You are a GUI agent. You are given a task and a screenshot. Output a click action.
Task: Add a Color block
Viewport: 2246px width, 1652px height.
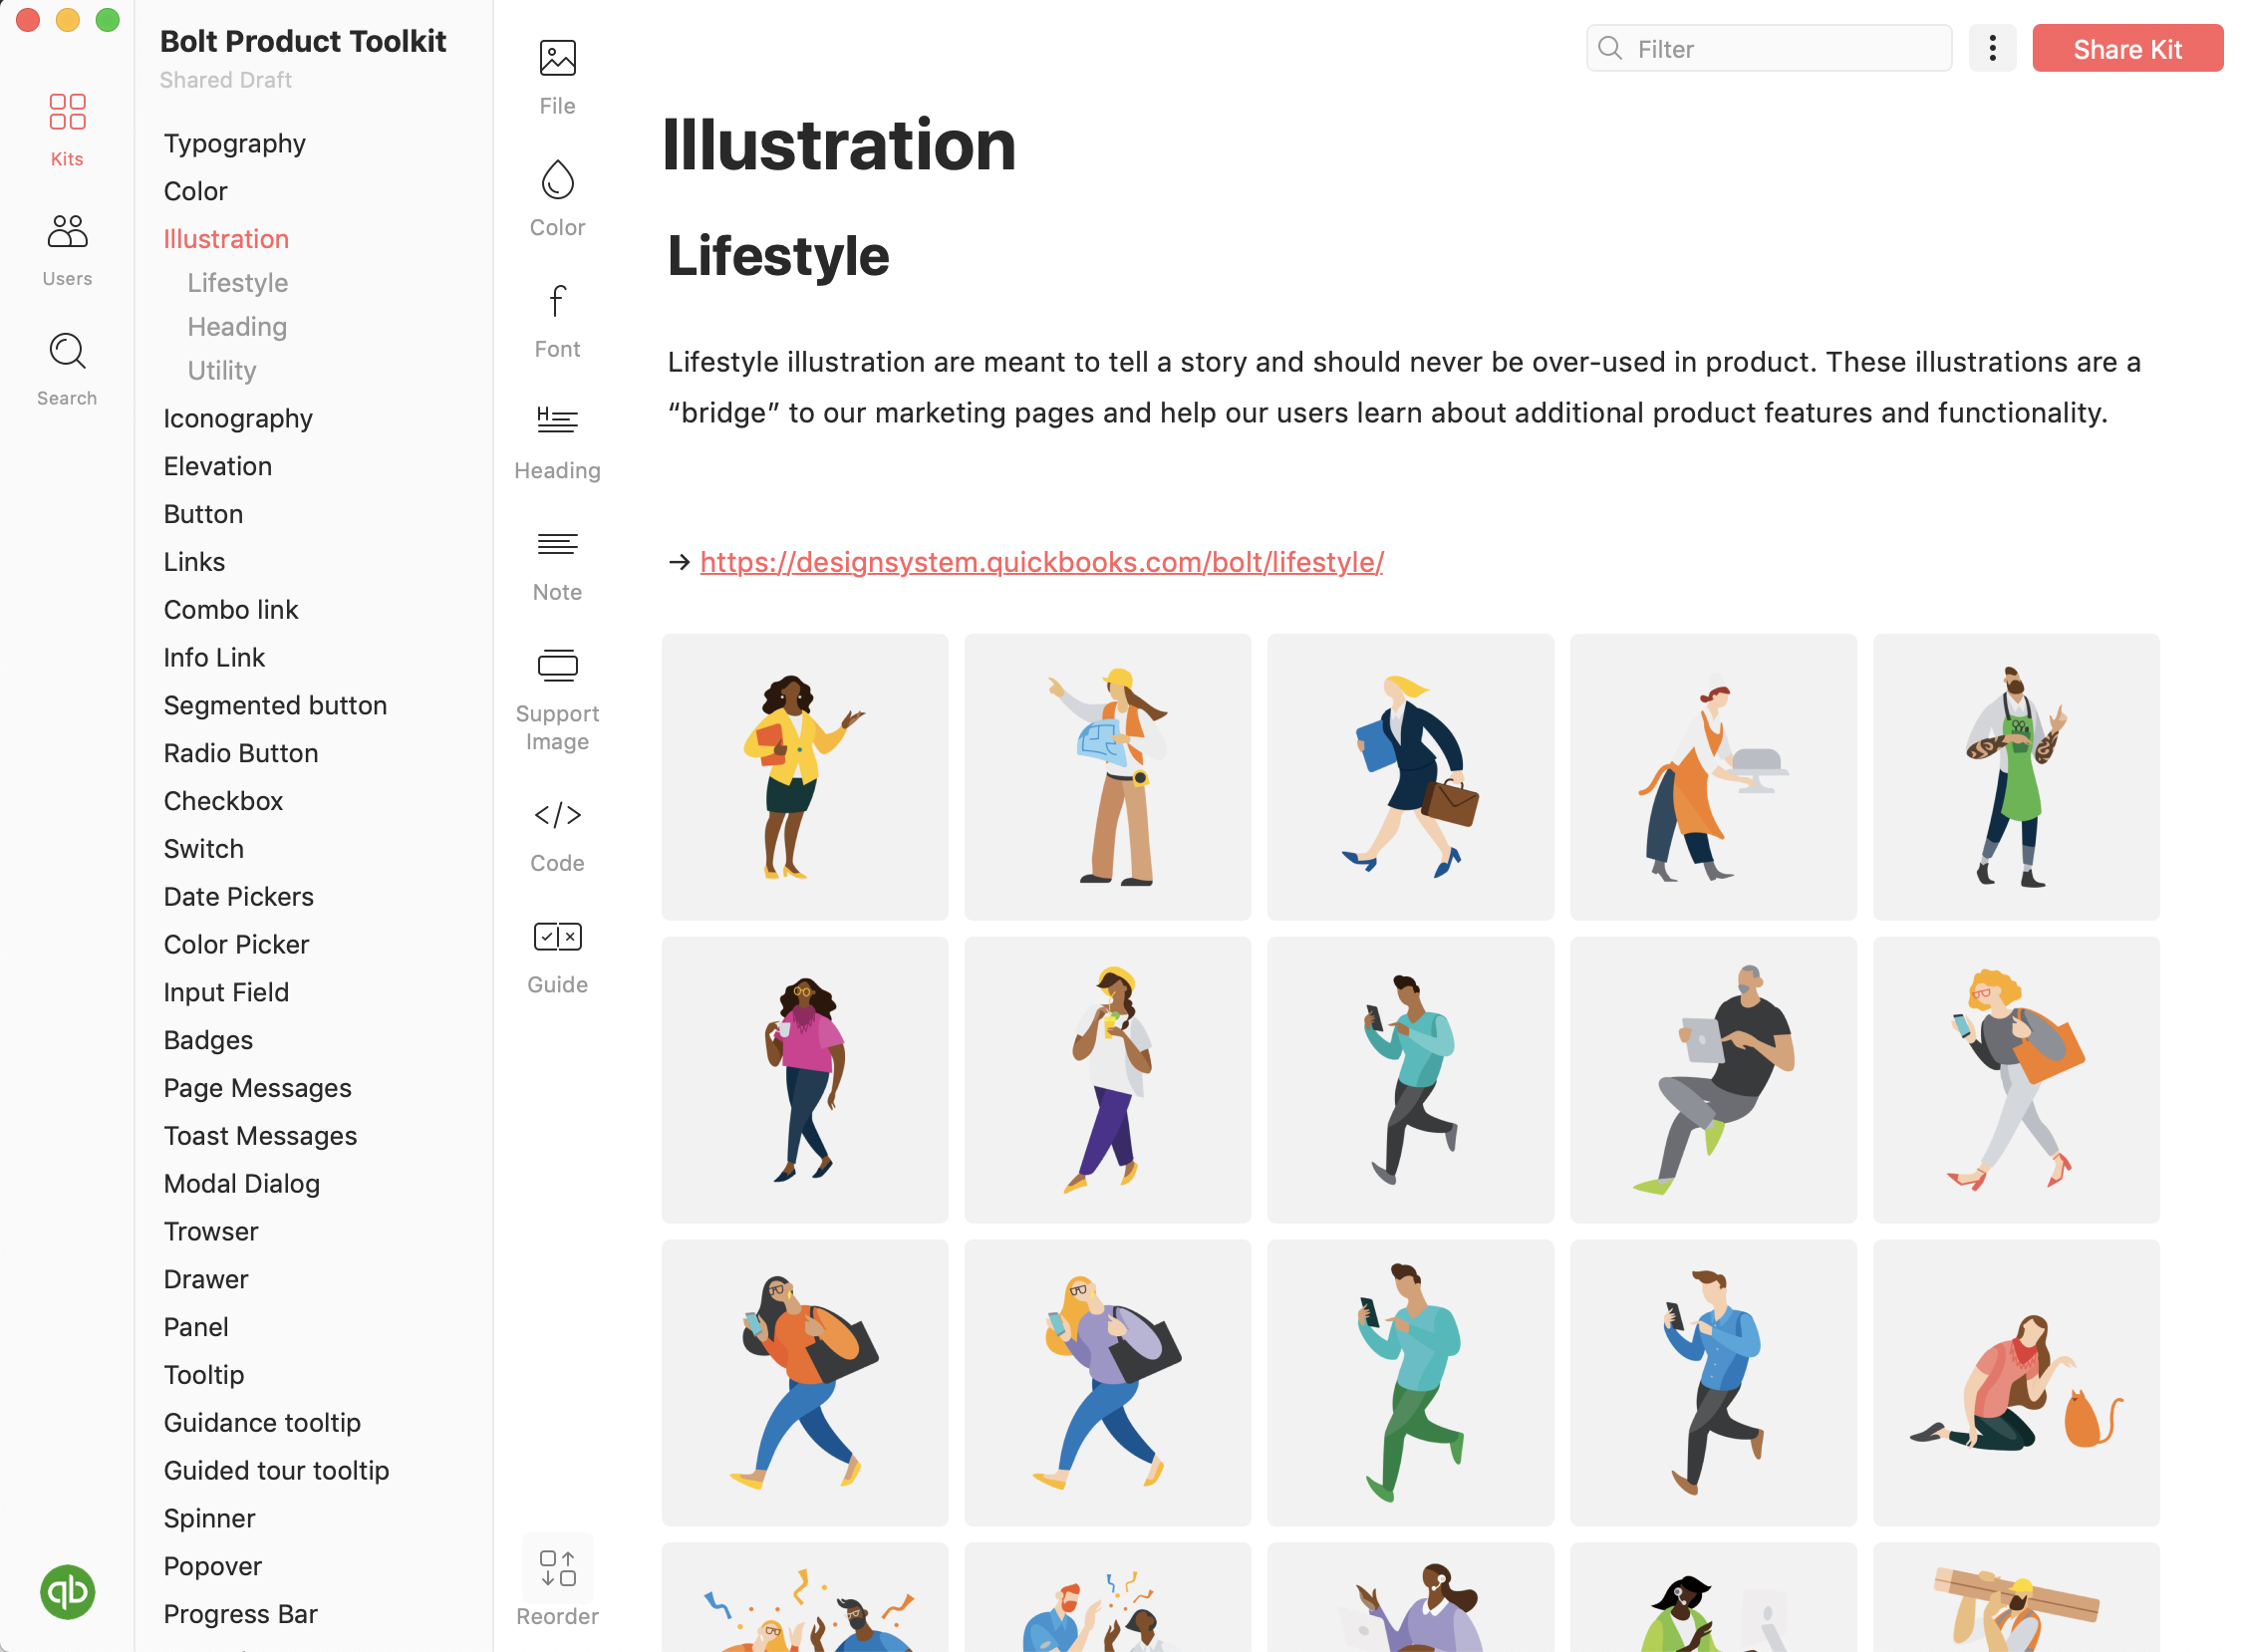pos(557,199)
